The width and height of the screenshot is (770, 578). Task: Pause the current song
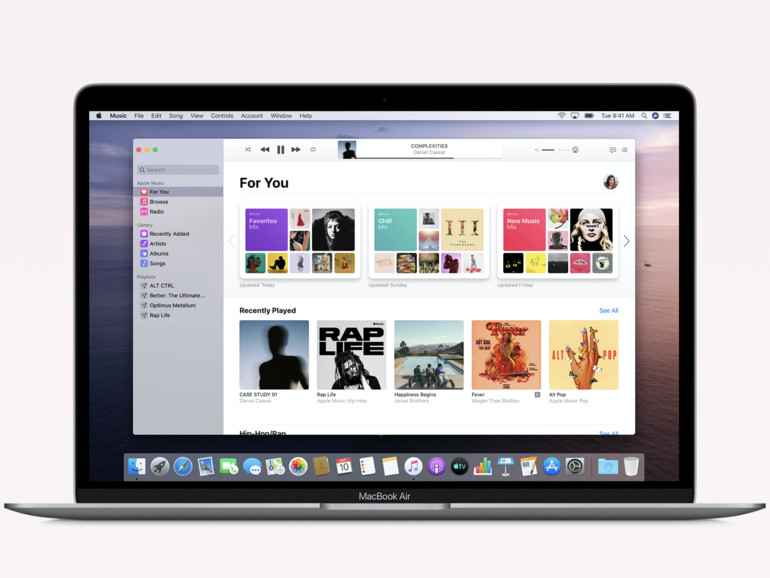pos(280,149)
